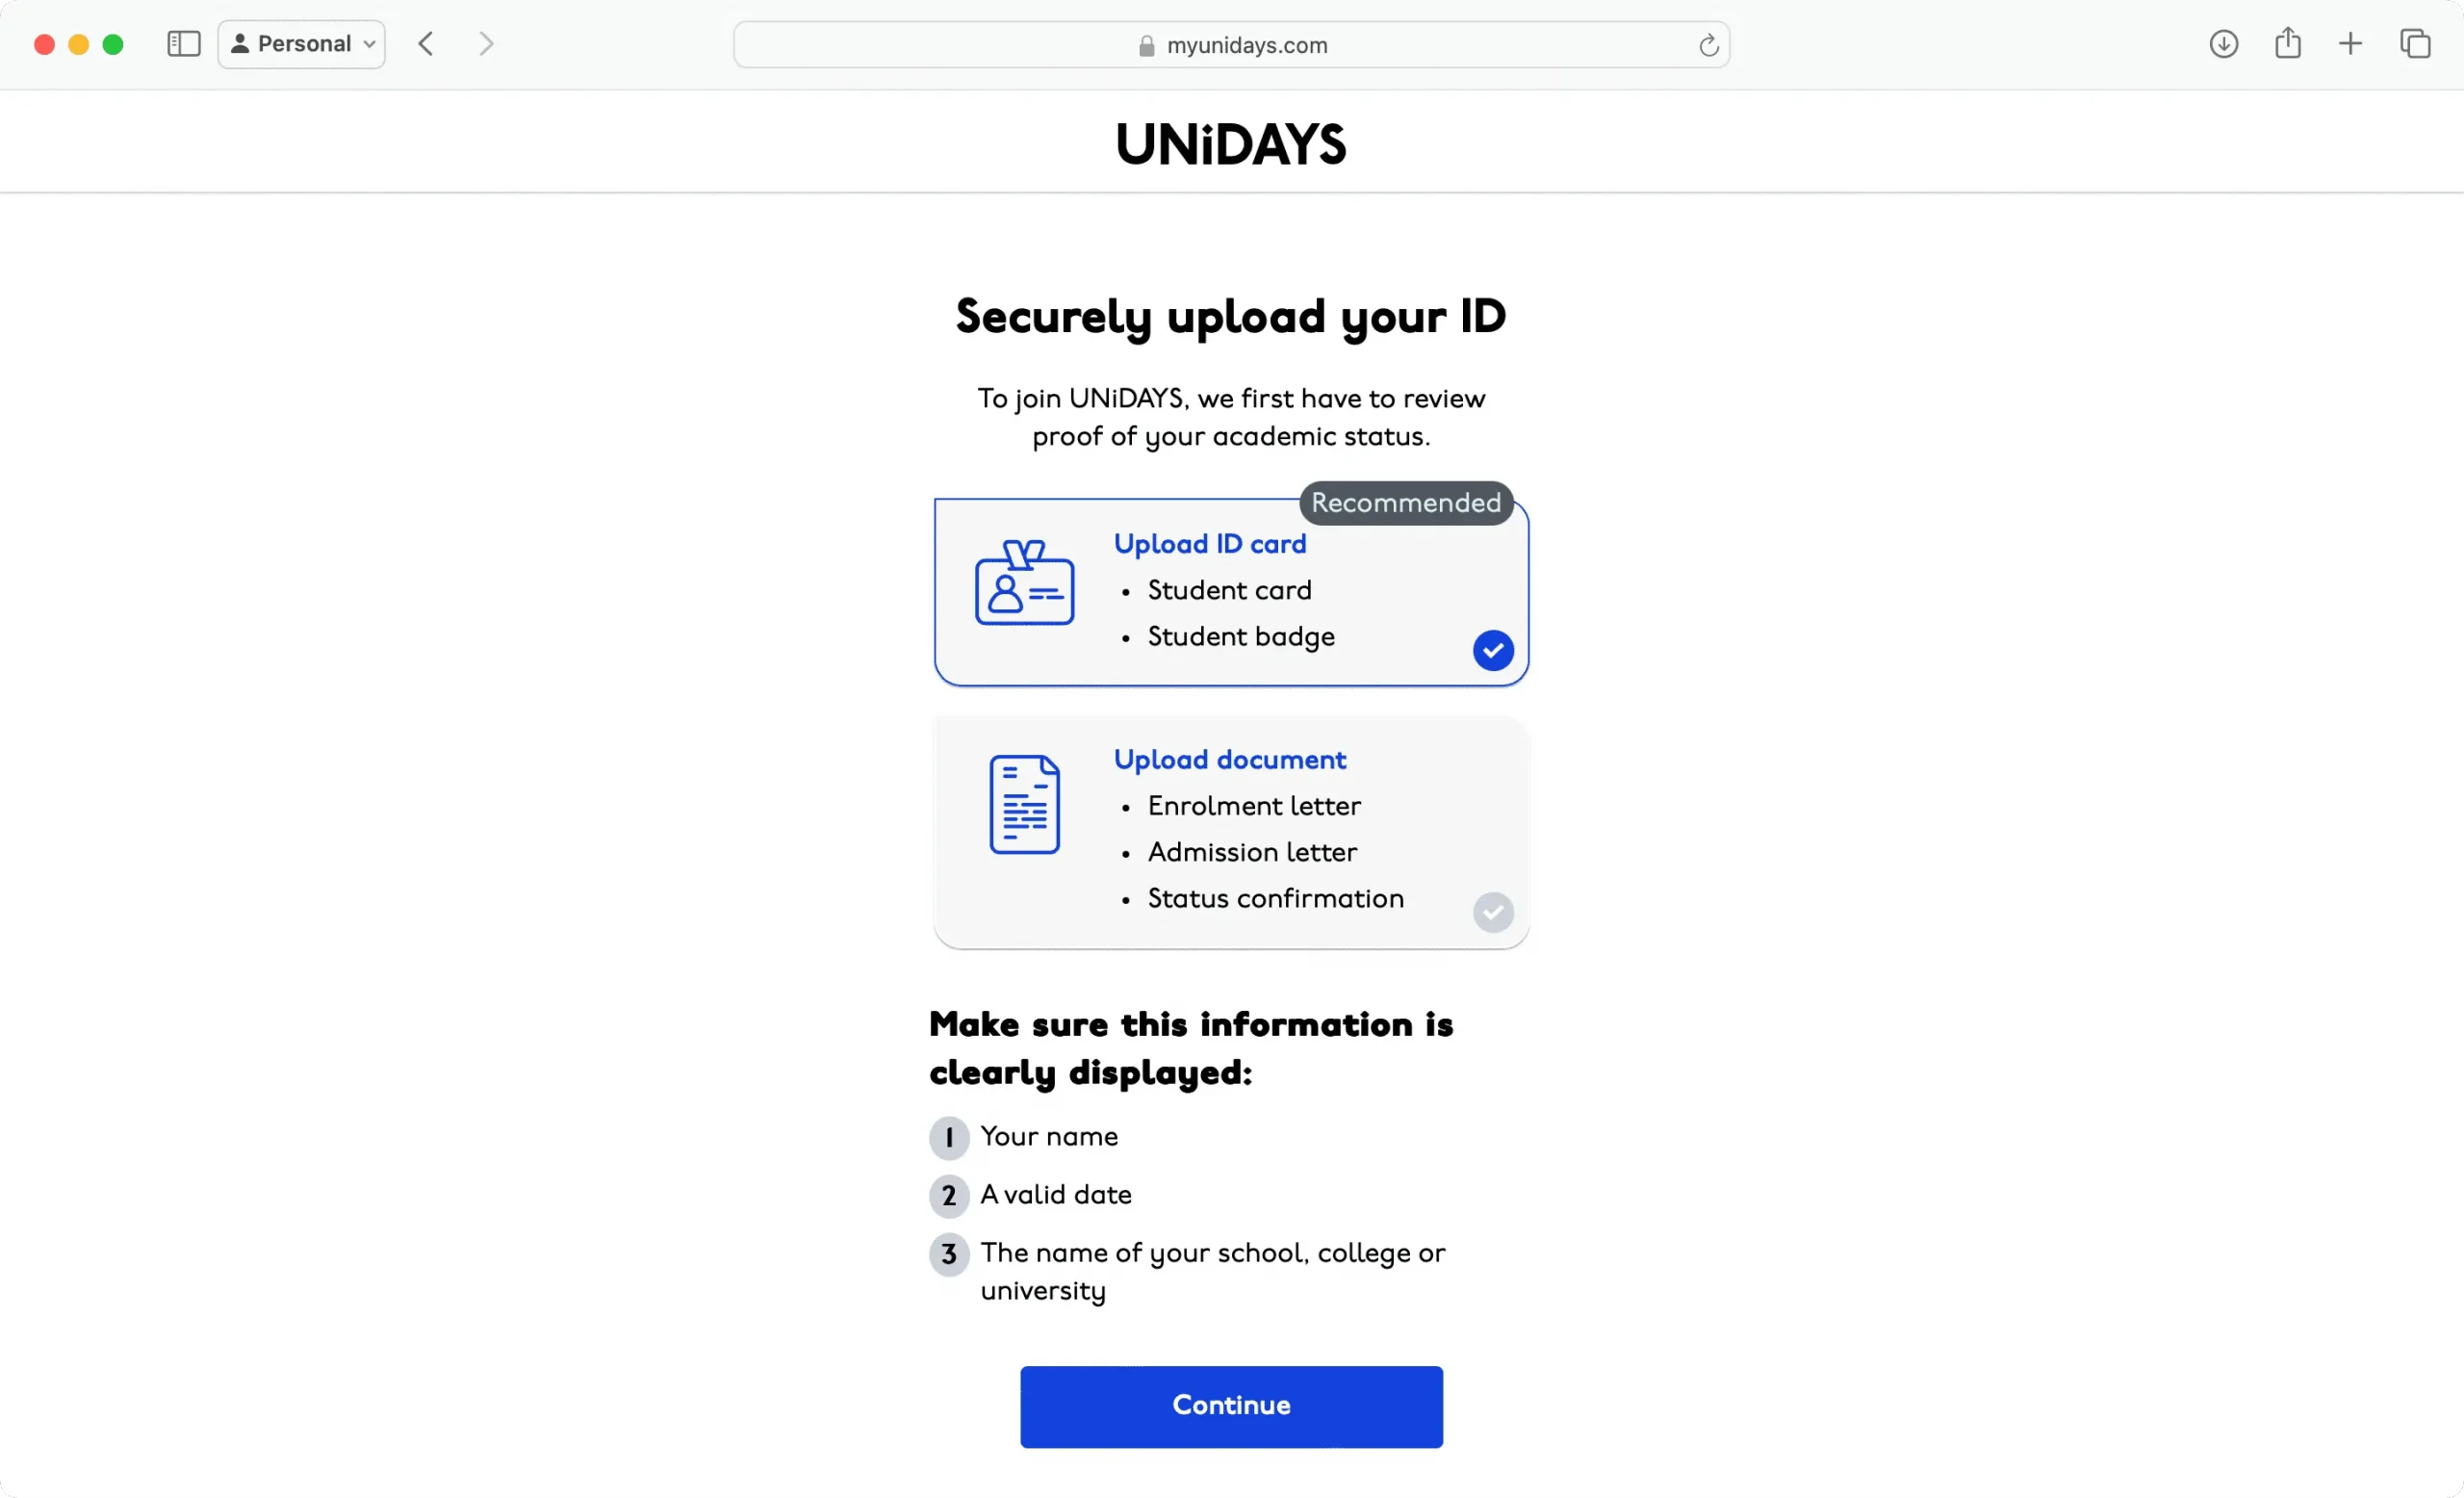Expand the browser tab sidebar

[183, 42]
